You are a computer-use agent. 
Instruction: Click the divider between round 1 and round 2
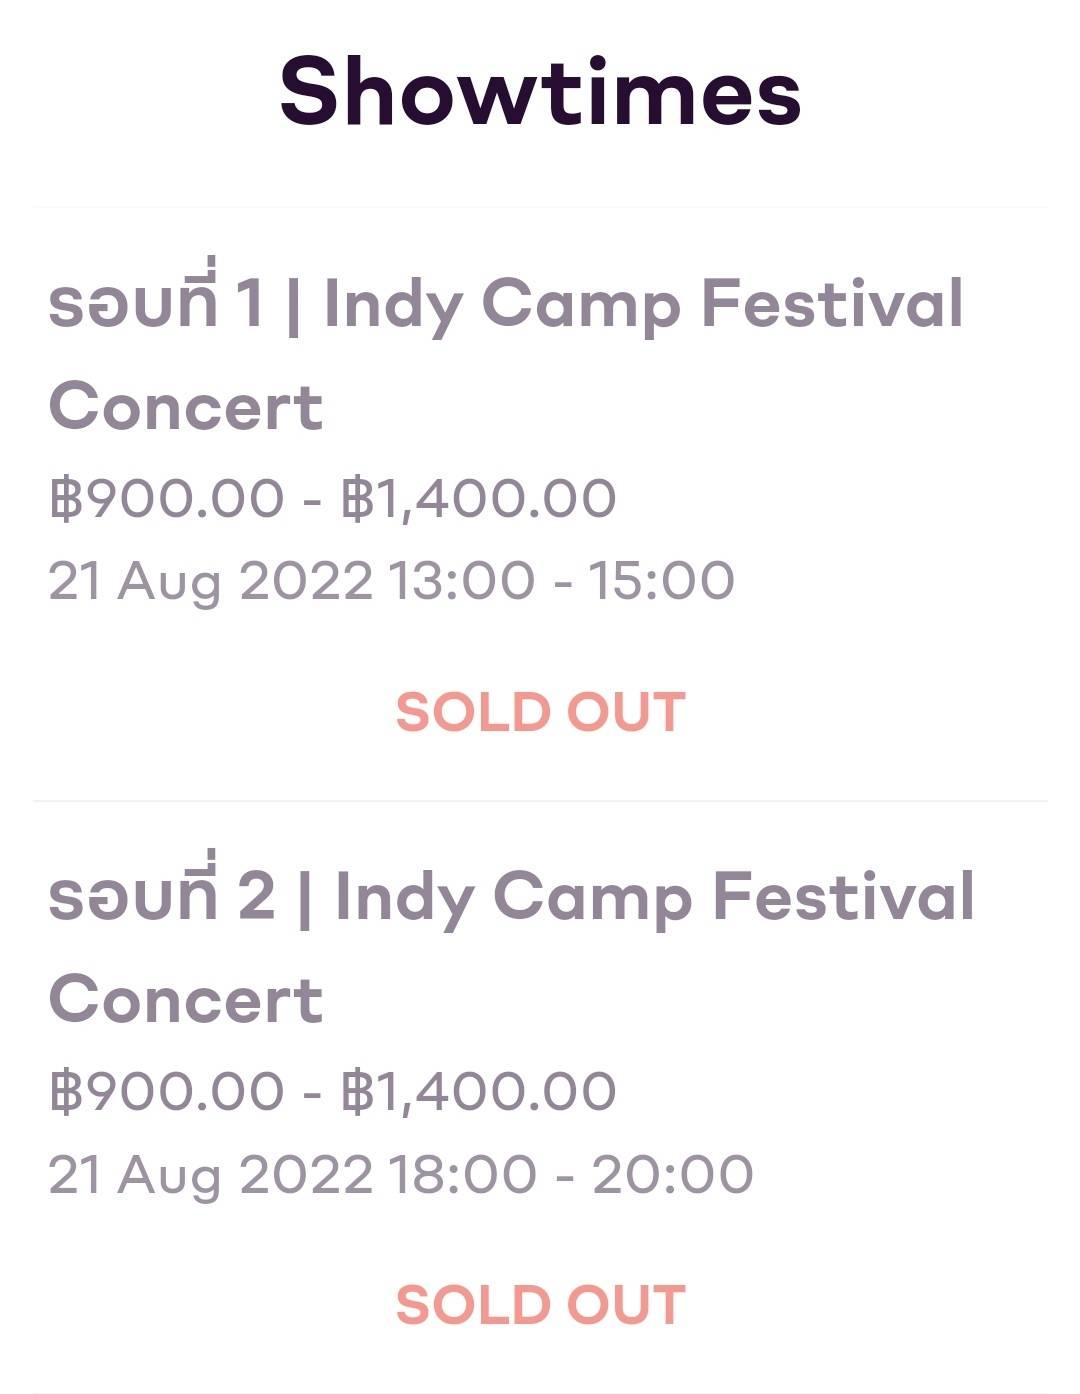point(540,800)
